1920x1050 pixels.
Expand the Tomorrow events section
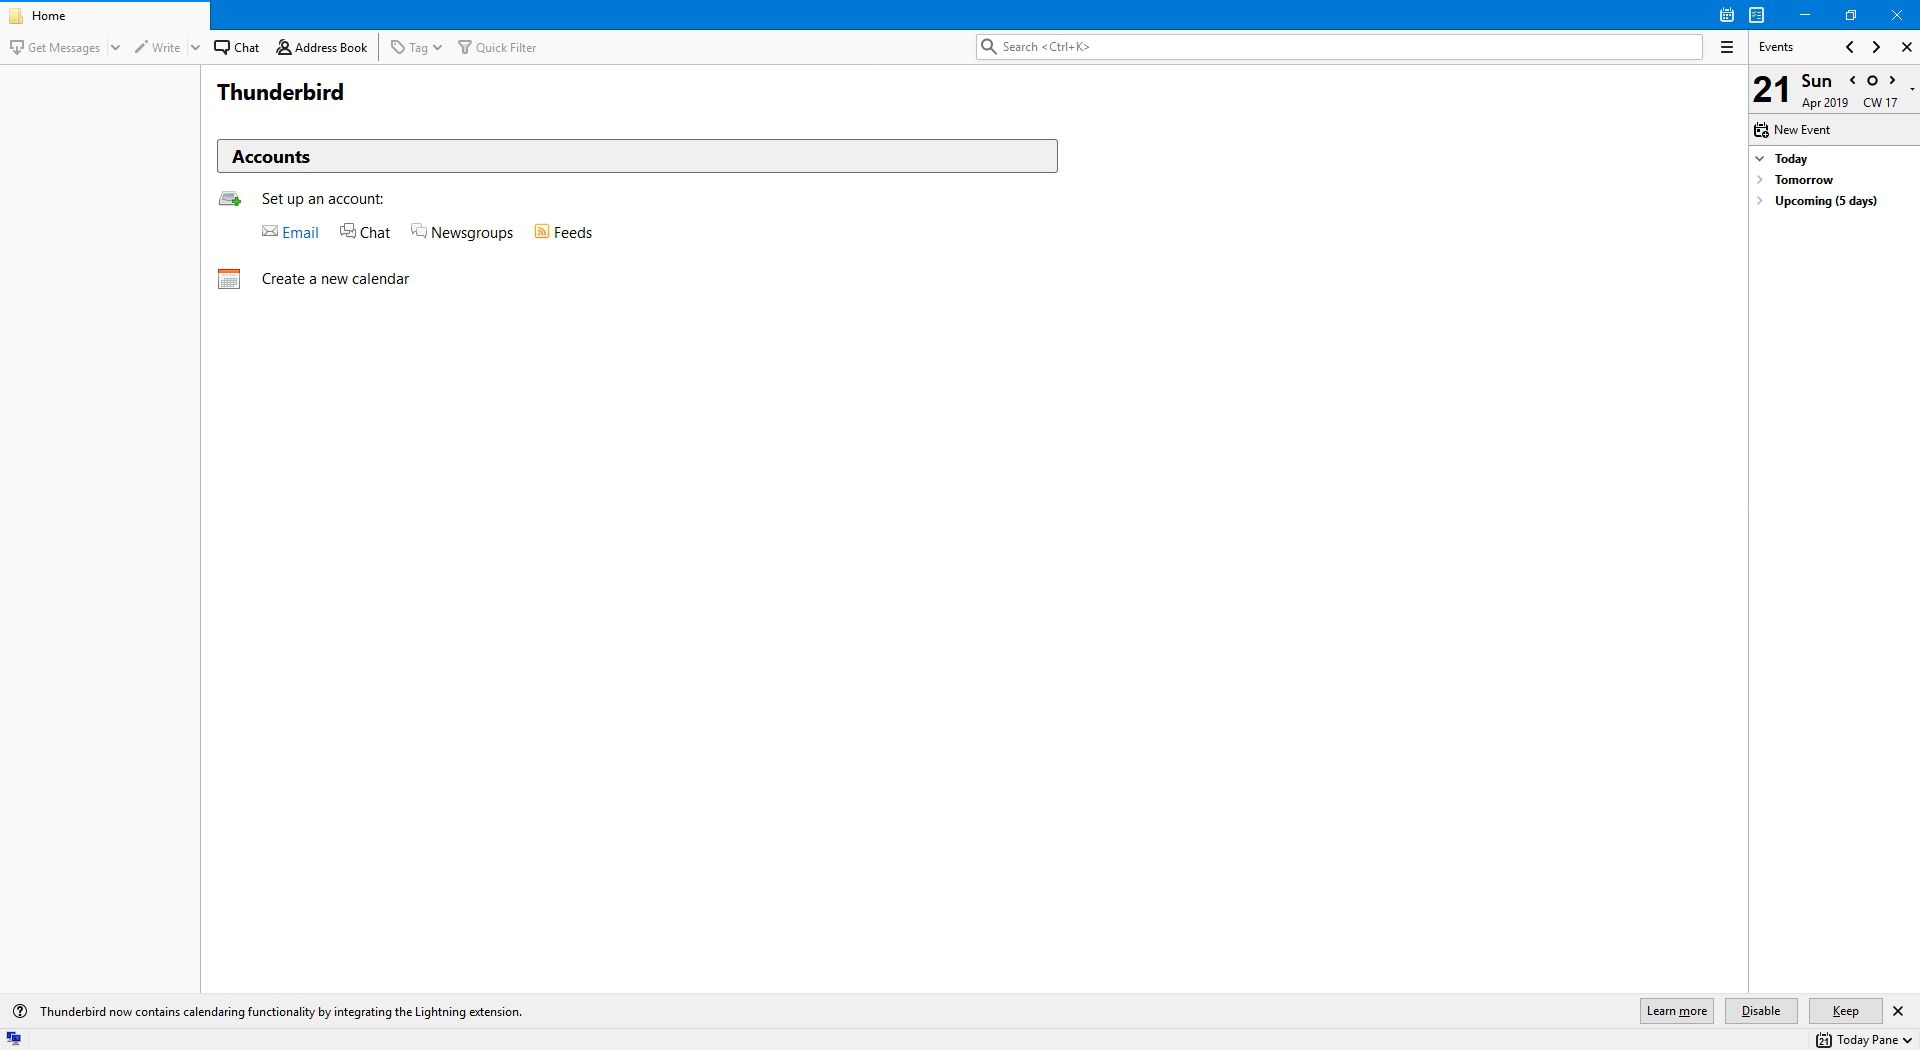coord(1760,180)
